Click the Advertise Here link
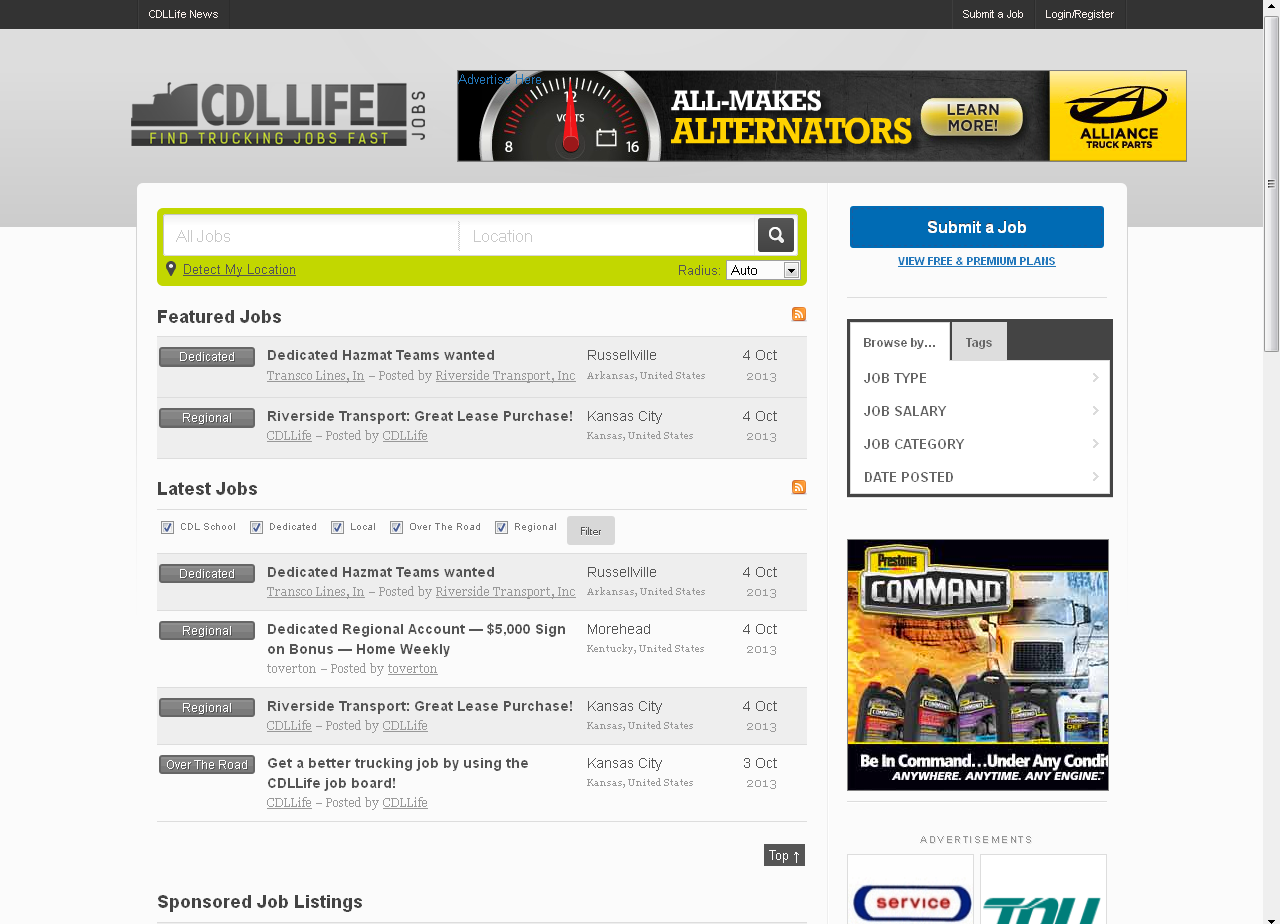The image size is (1280, 924). 500,79
